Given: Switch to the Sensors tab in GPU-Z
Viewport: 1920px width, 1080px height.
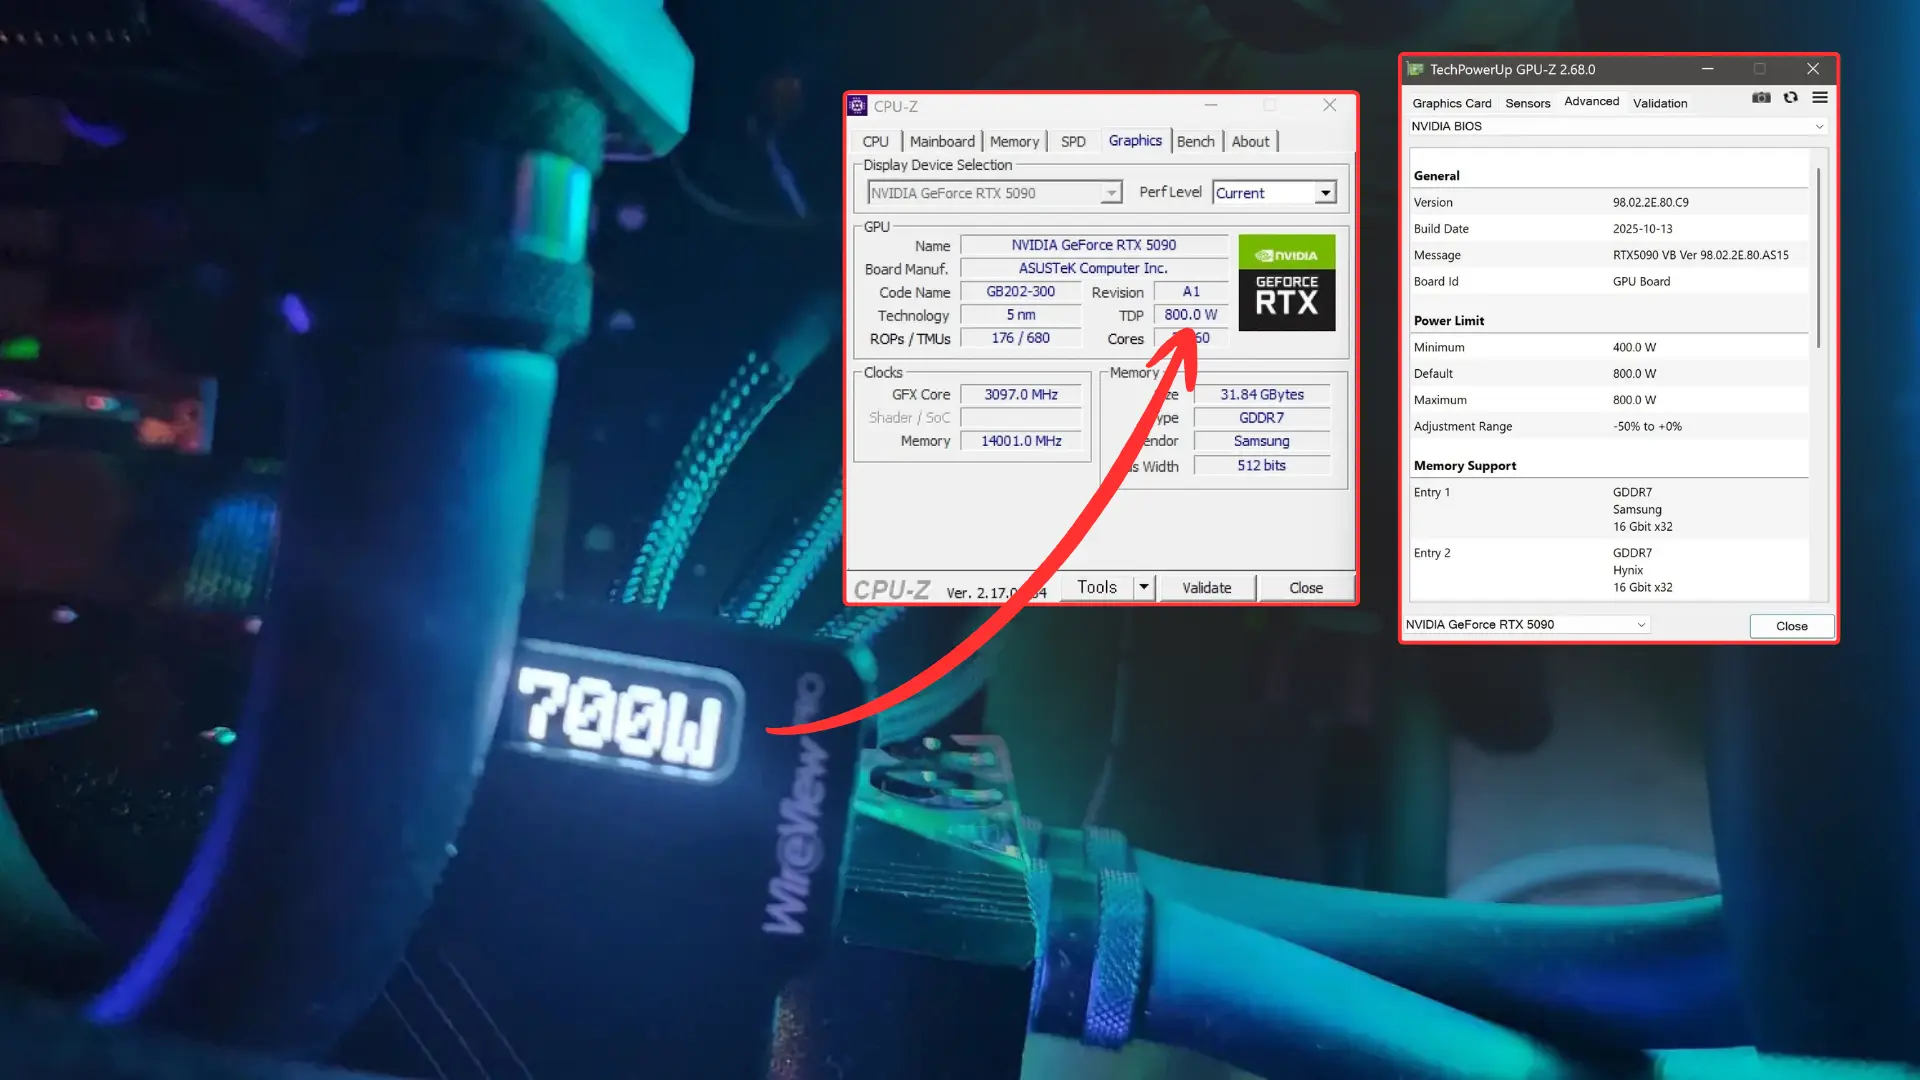Looking at the screenshot, I should point(1527,102).
